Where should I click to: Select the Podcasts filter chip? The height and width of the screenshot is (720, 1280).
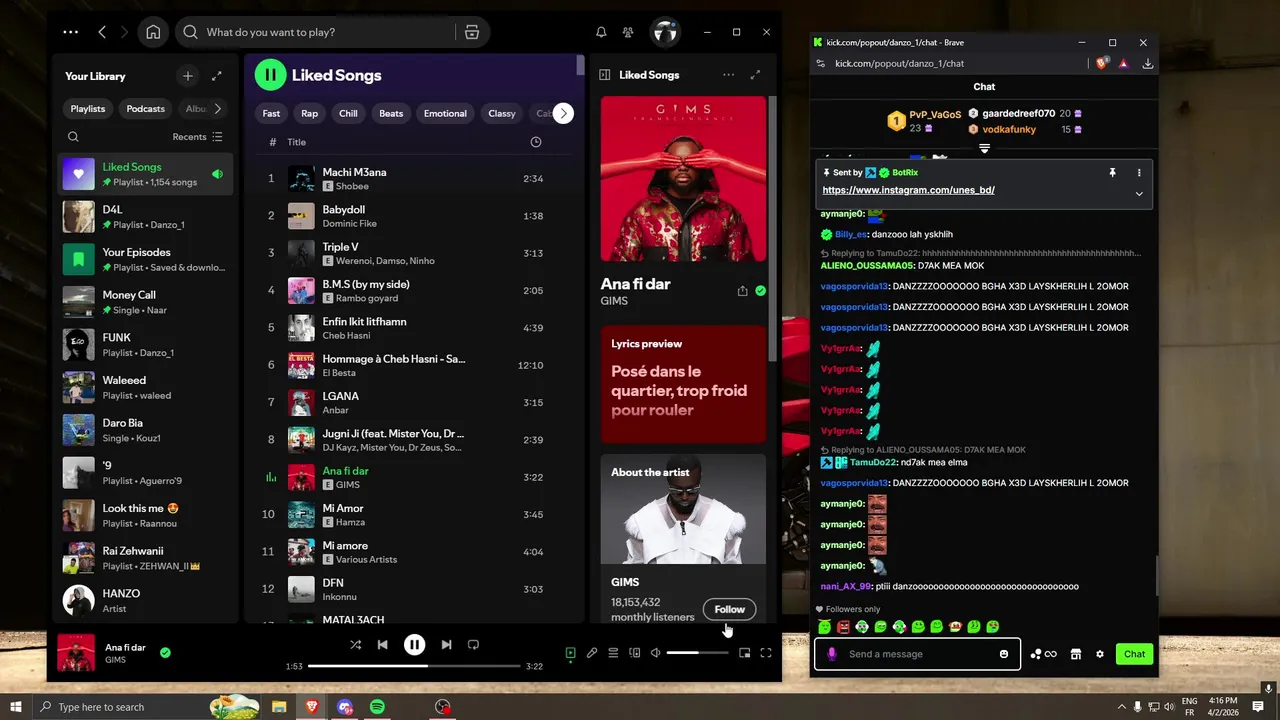click(x=145, y=109)
